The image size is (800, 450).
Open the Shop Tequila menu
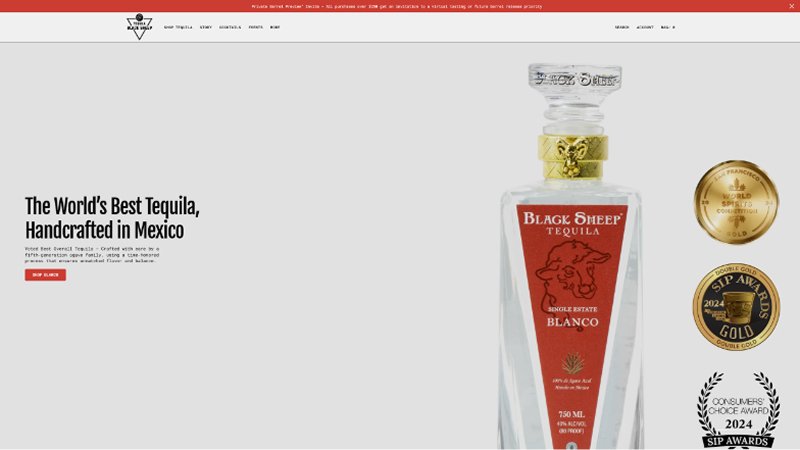point(178,27)
